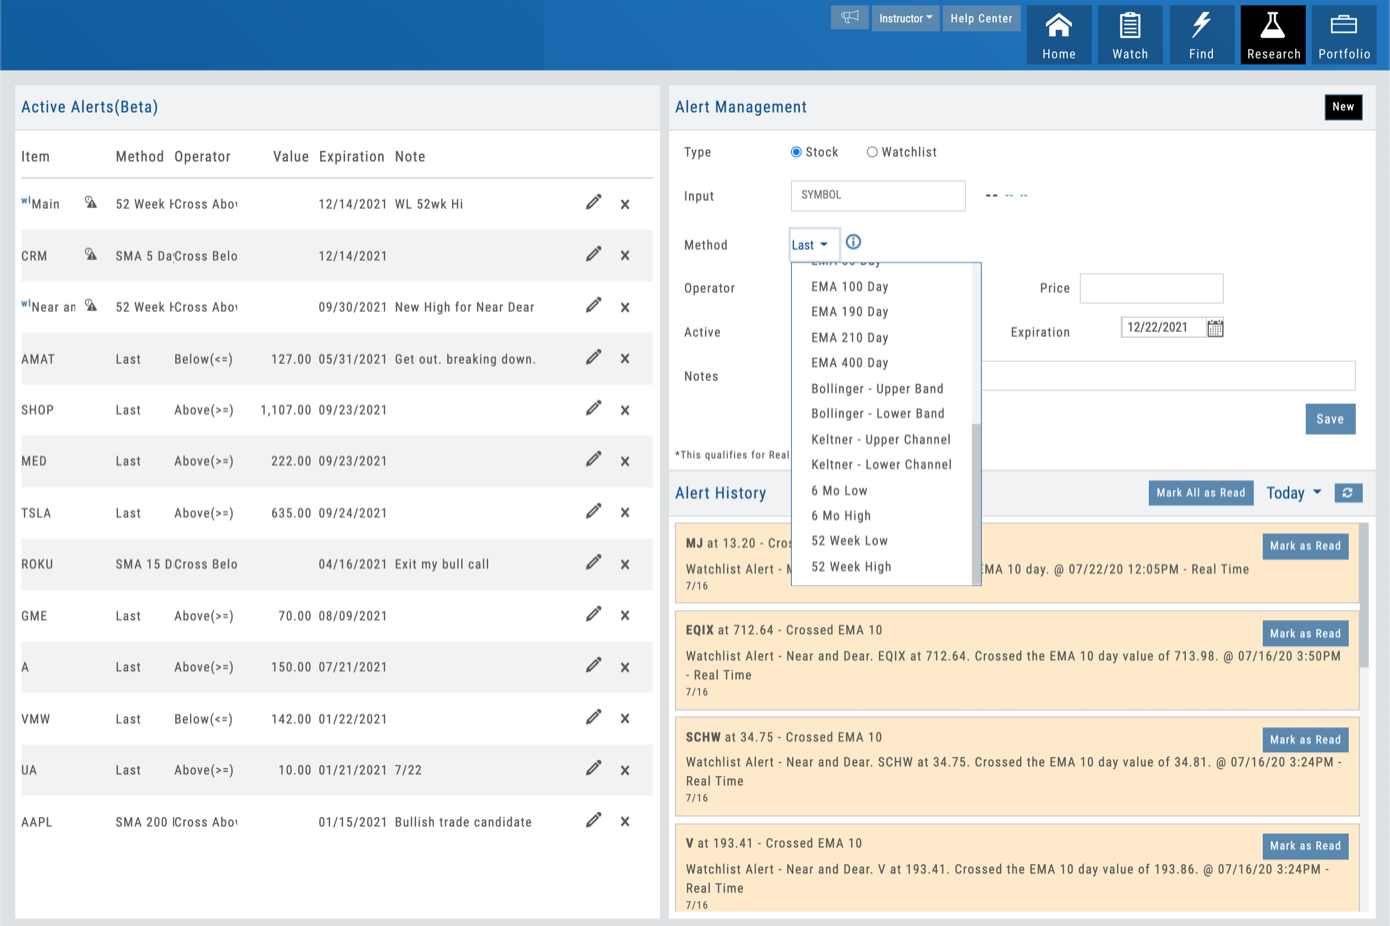Edit the AMAT alert
Viewport: 1390px width, 926px height.
[594, 357]
